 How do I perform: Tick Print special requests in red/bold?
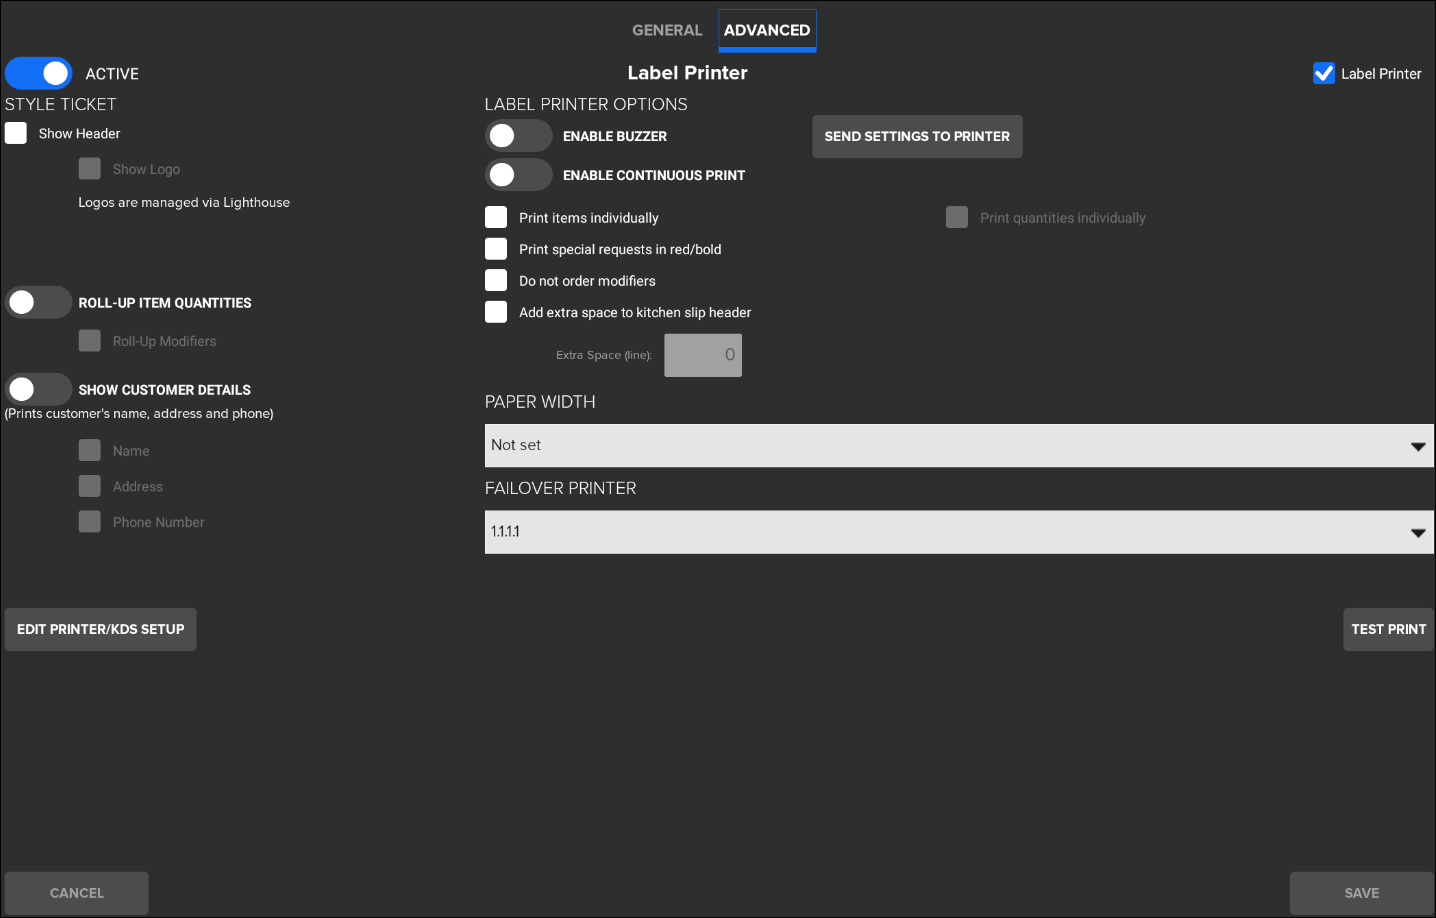click(x=496, y=249)
